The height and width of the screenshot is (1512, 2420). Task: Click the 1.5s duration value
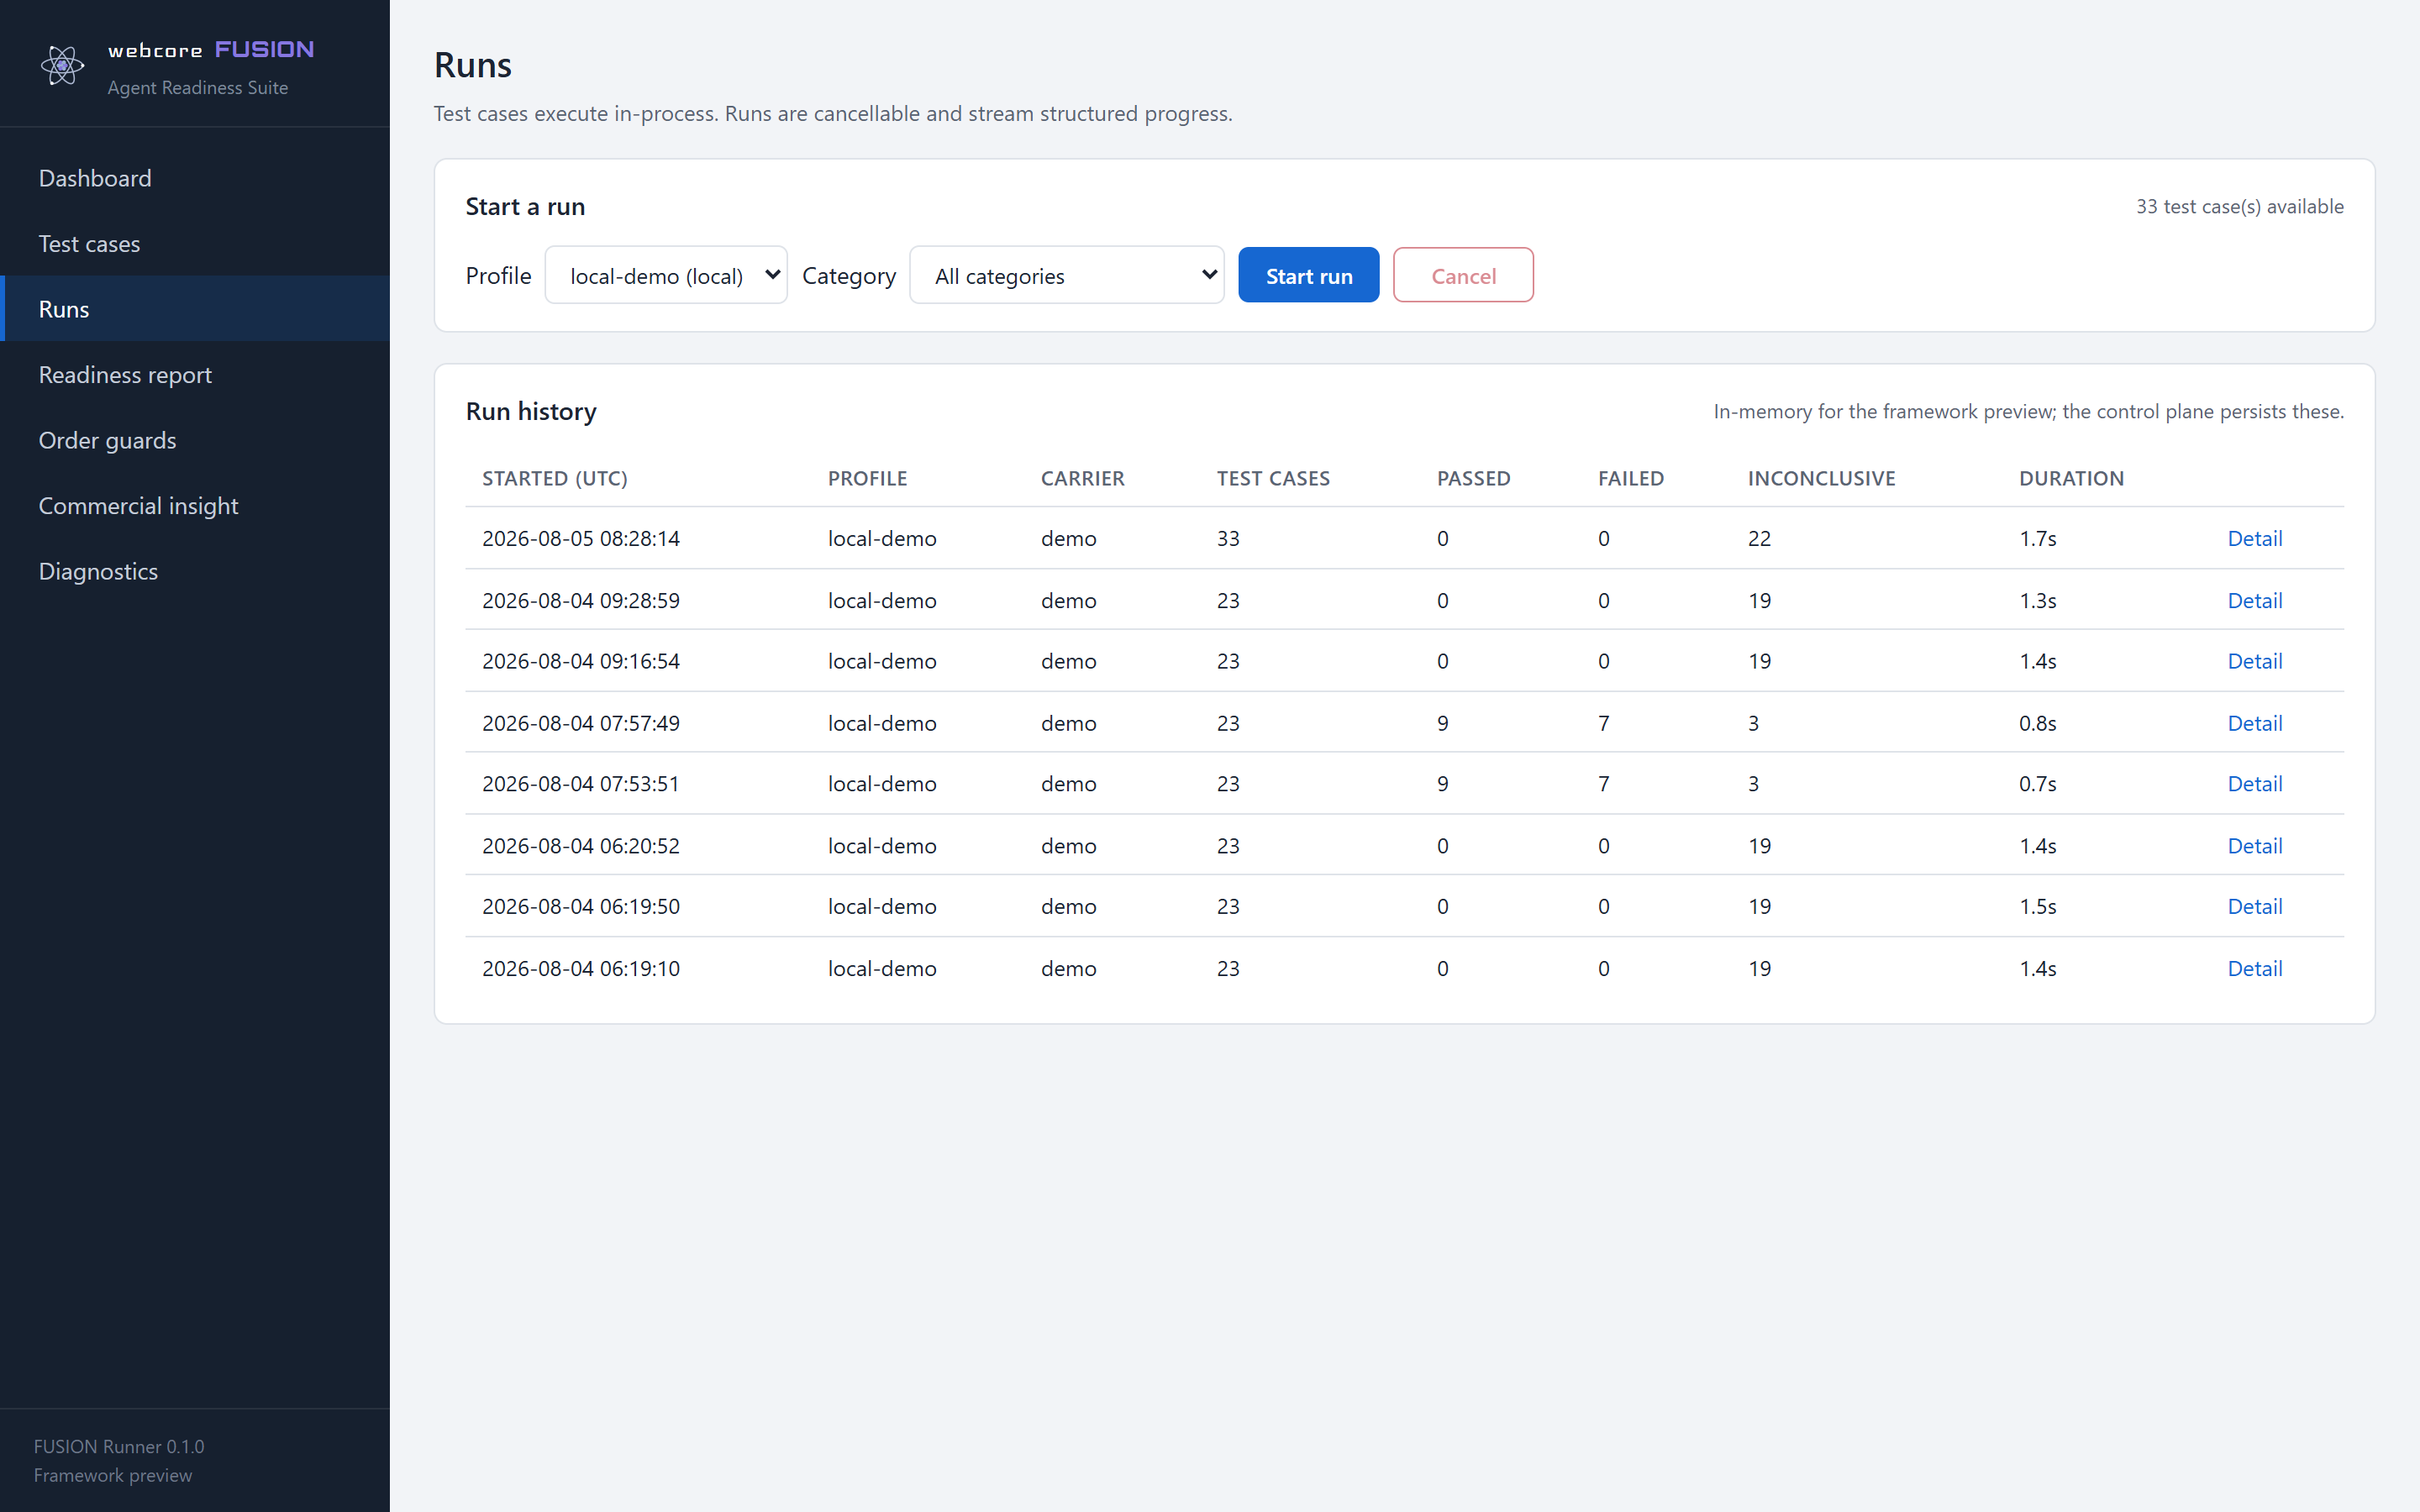pyautogui.click(x=2037, y=906)
